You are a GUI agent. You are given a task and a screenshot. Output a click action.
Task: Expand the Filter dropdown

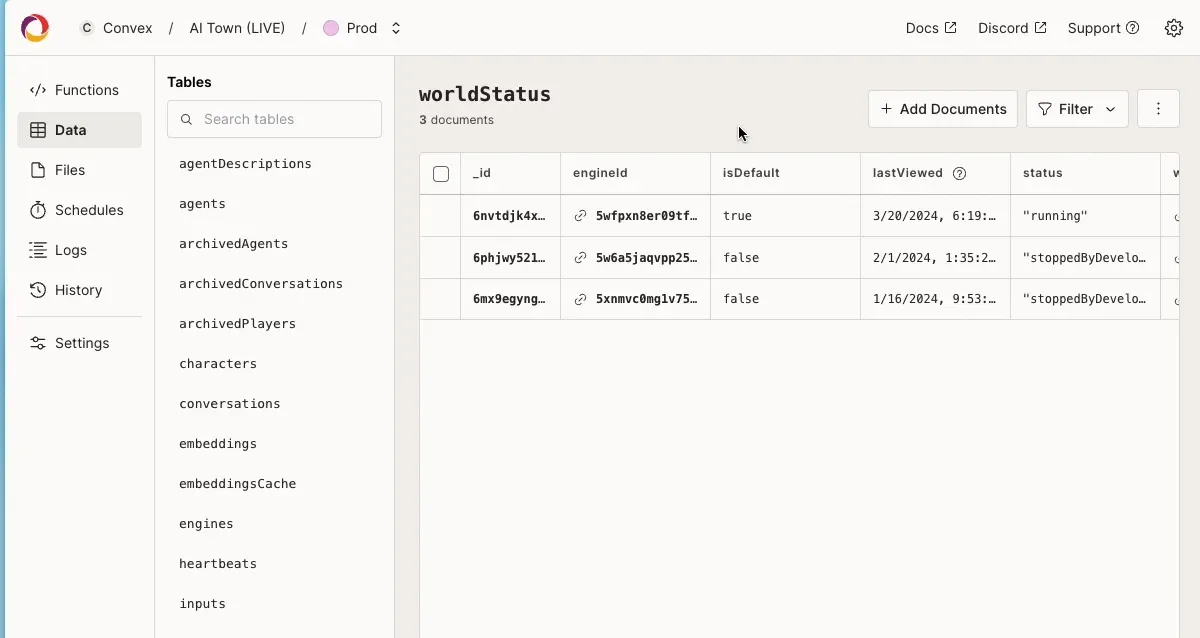click(1077, 108)
